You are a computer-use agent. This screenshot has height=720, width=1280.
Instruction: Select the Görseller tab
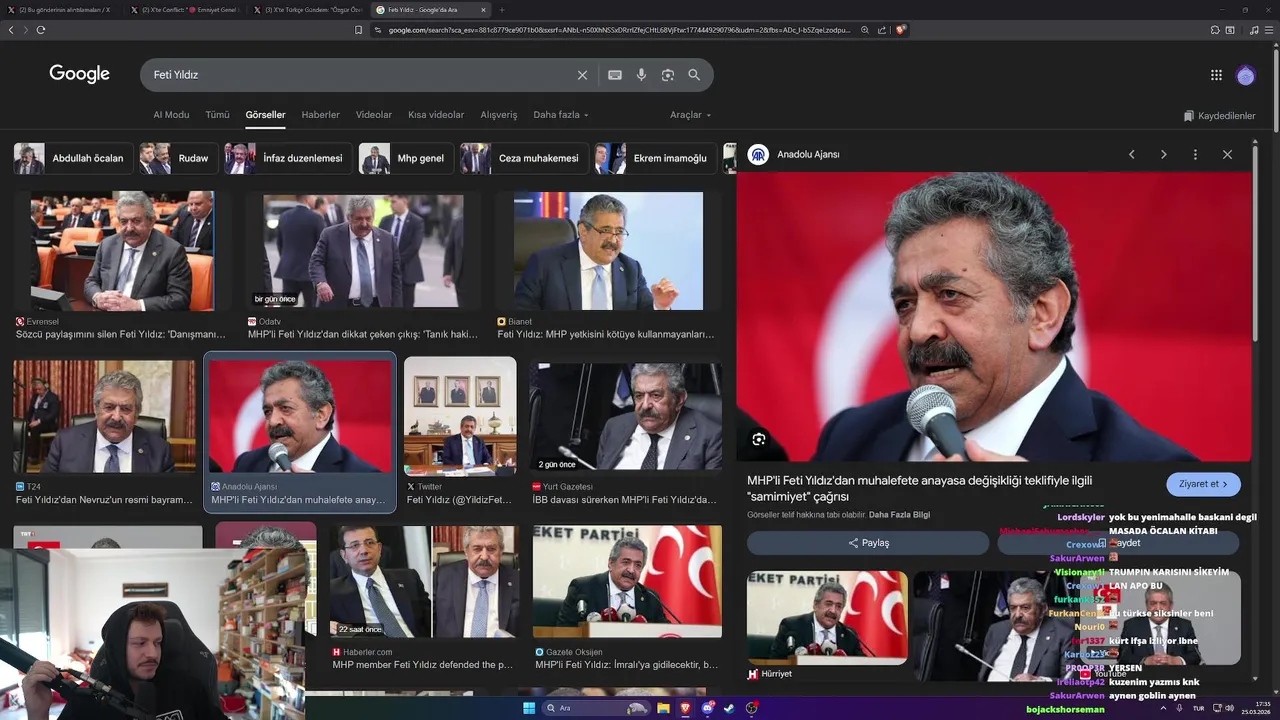tap(265, 115)
